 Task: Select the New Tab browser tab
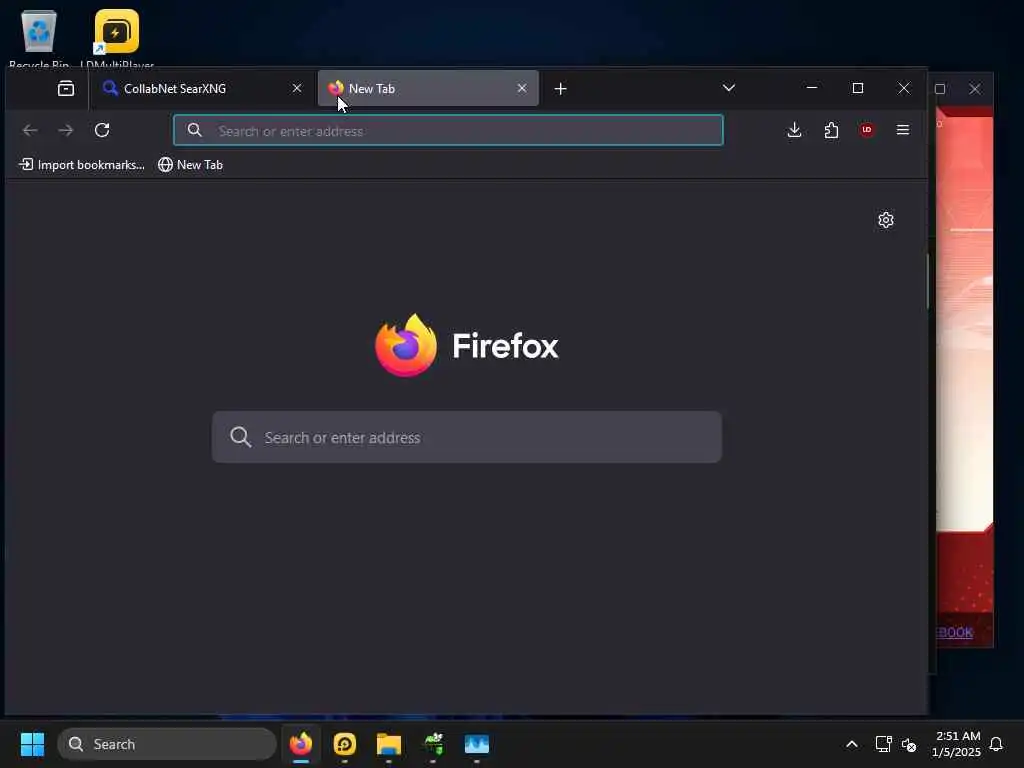tap(428, 88)
